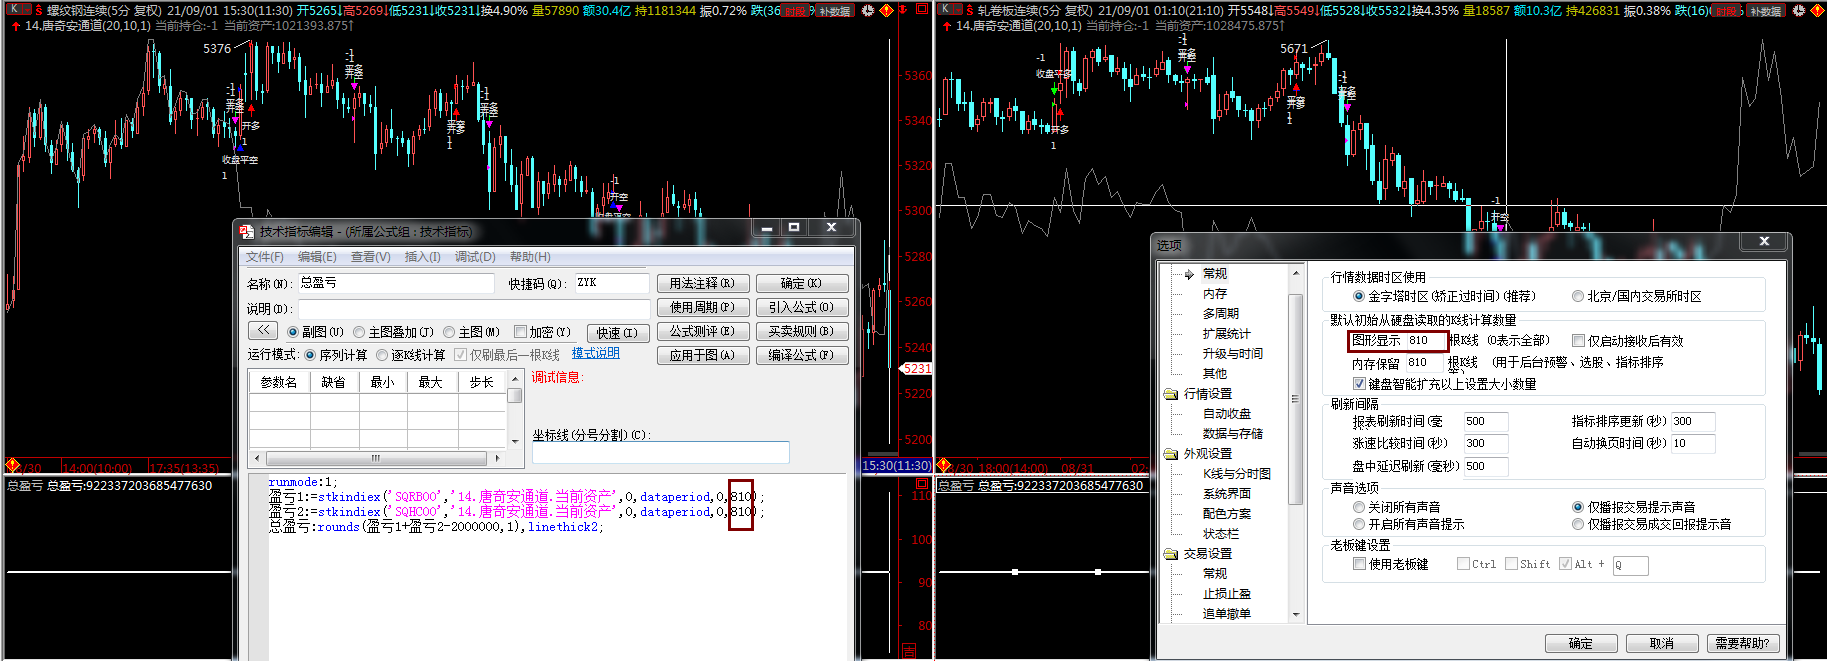The height and width of the screenshot is (661, 1827).
Task: Select the 副图(U) radio button
Action: point(293,332)
